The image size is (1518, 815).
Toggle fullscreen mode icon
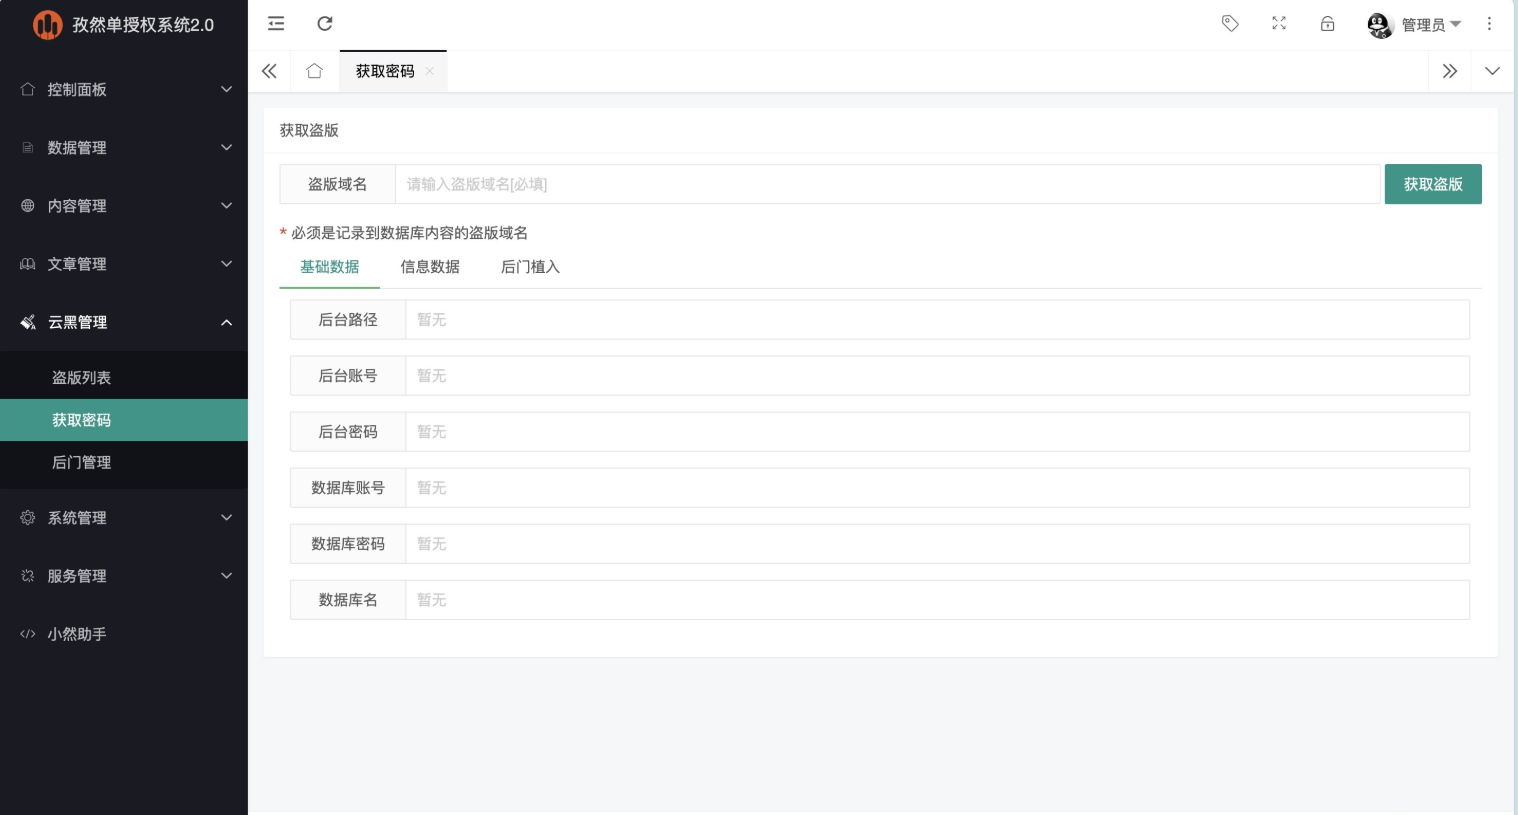click(x=1279, y=24)
